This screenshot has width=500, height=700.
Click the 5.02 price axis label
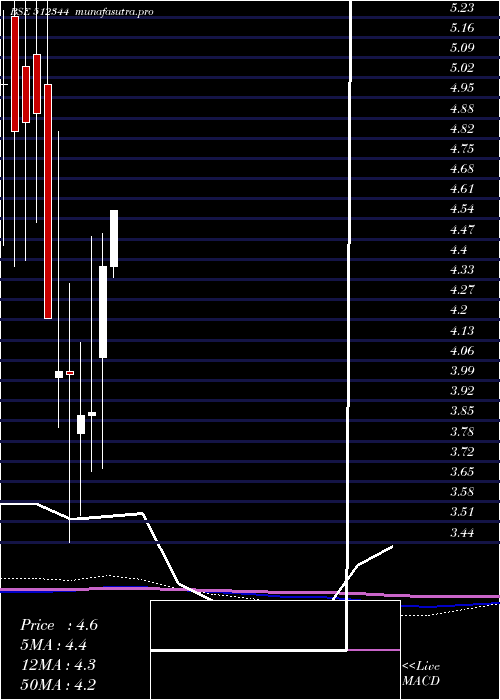[462, 68]
